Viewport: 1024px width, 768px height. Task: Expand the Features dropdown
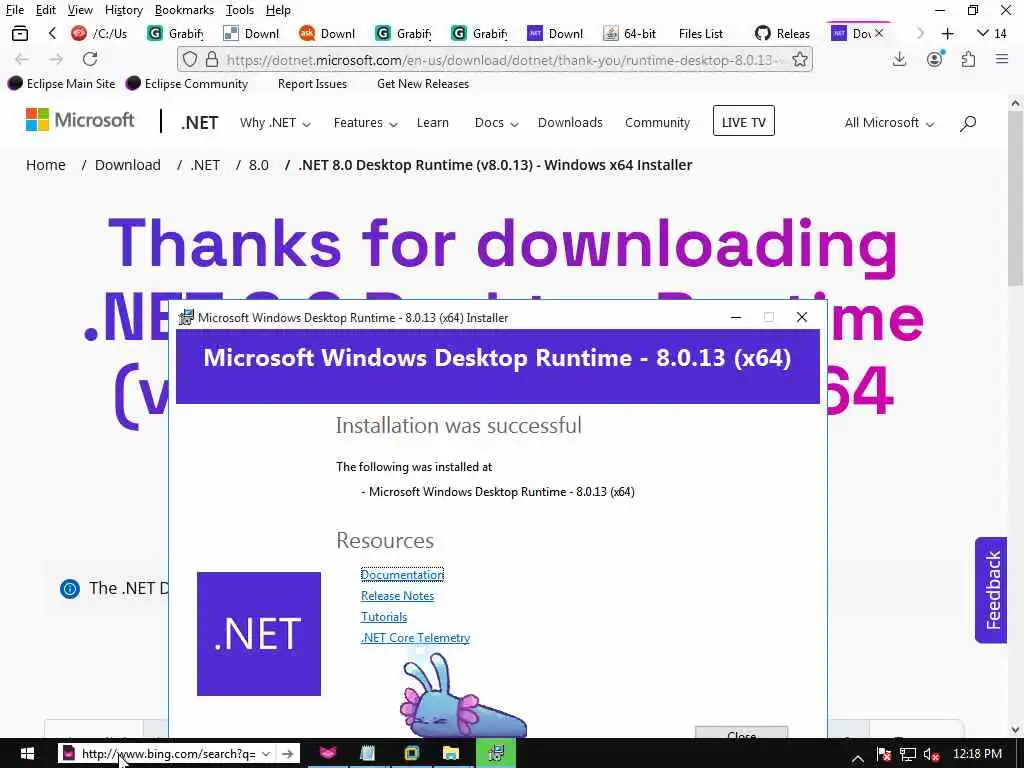pyautogui.click(x=365, y=123)
